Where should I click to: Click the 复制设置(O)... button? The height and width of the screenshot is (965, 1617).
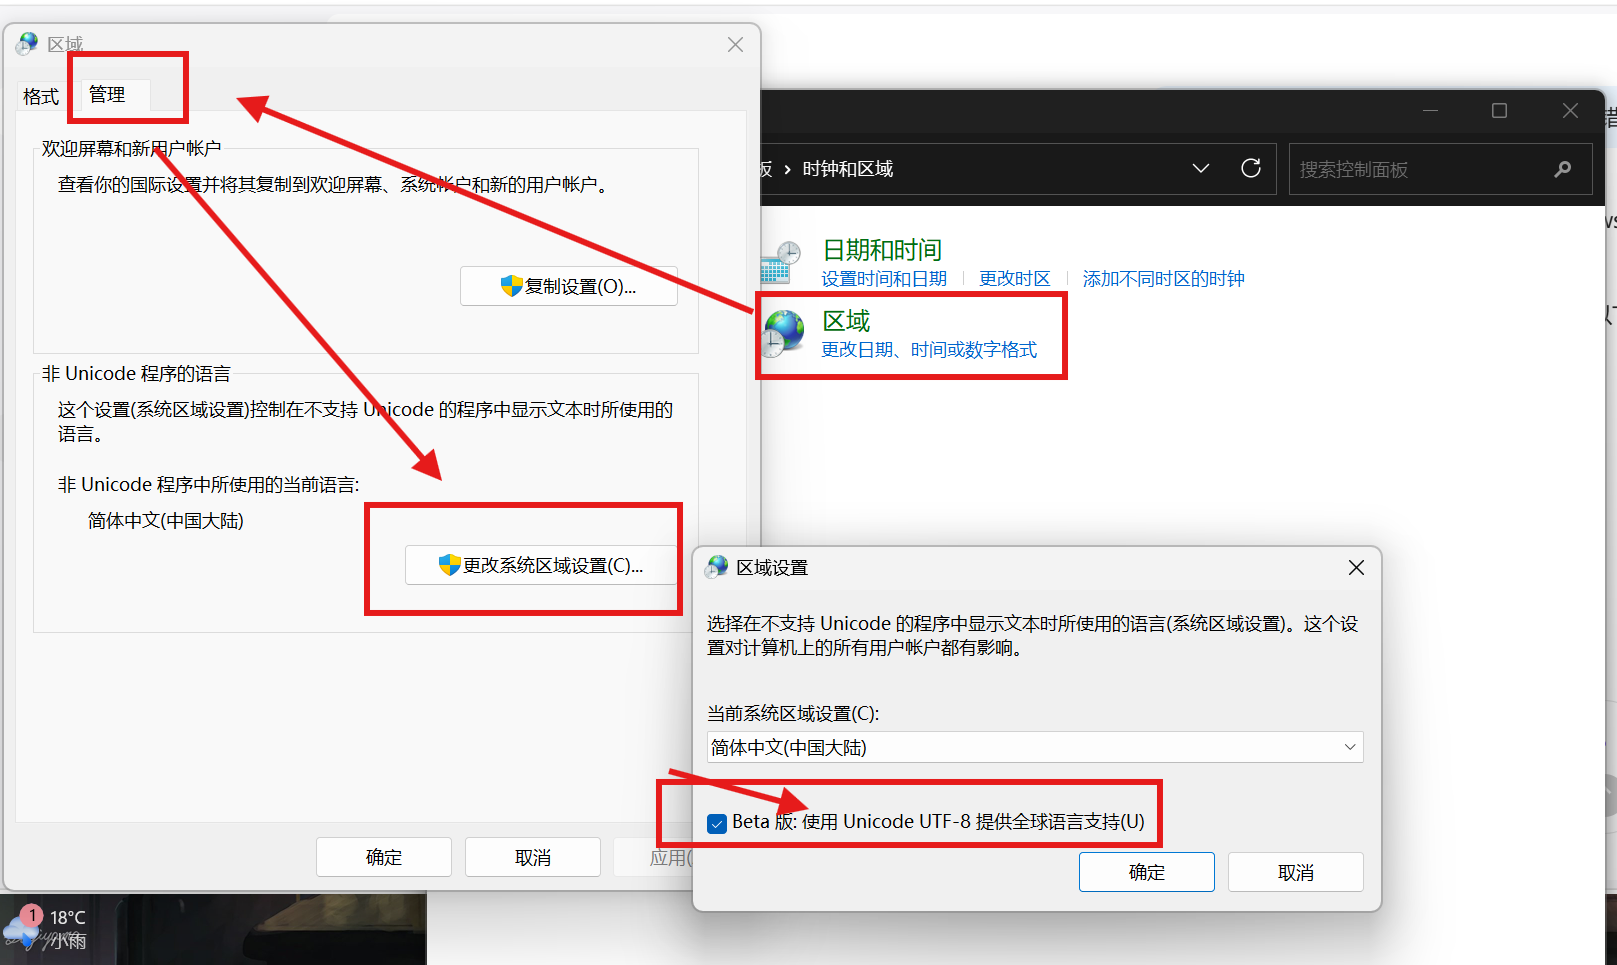(568, 286)
